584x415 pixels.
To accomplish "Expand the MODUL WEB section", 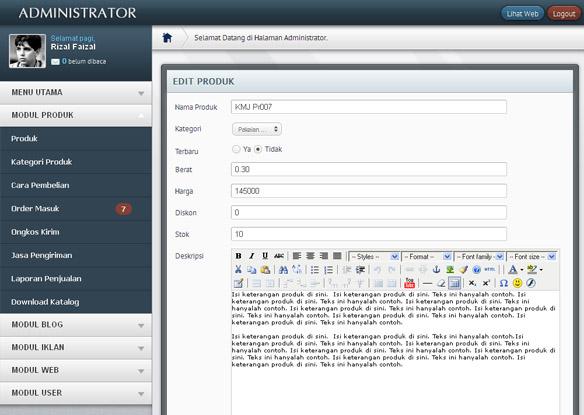I will 76,370.
